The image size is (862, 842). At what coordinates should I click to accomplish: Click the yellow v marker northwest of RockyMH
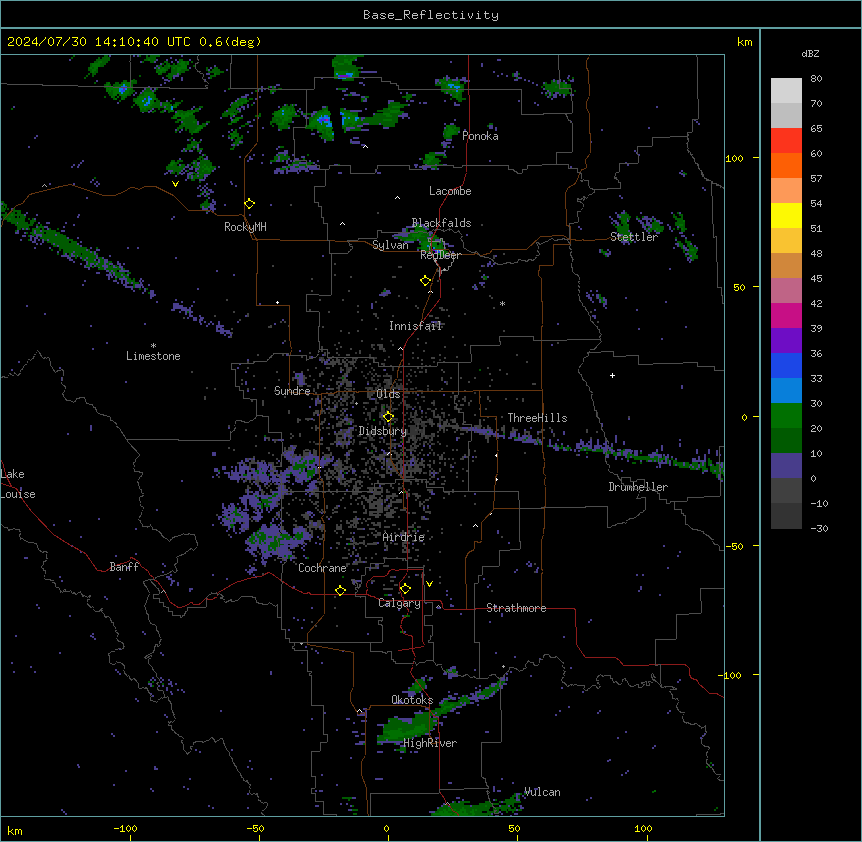(175, 184)
